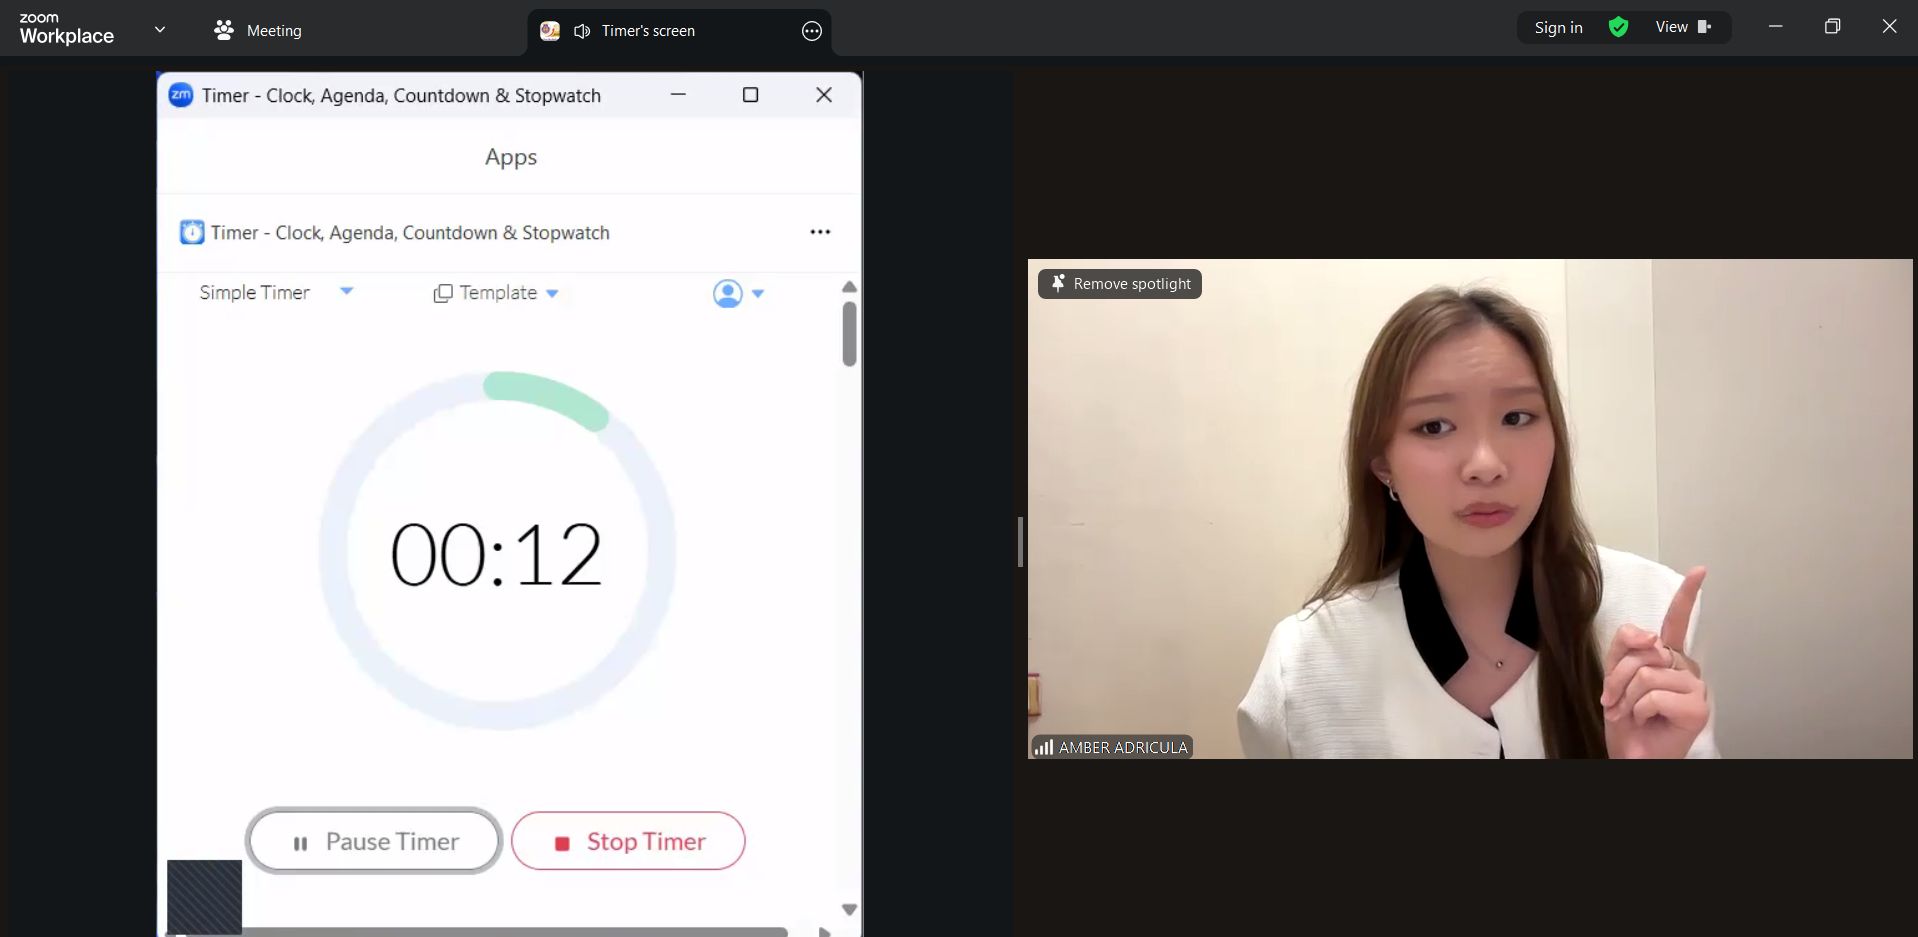Click the blue Timer clock app icon
Image resolution: width=1918 pixels, height=937 pixels.
pos(191,232)
